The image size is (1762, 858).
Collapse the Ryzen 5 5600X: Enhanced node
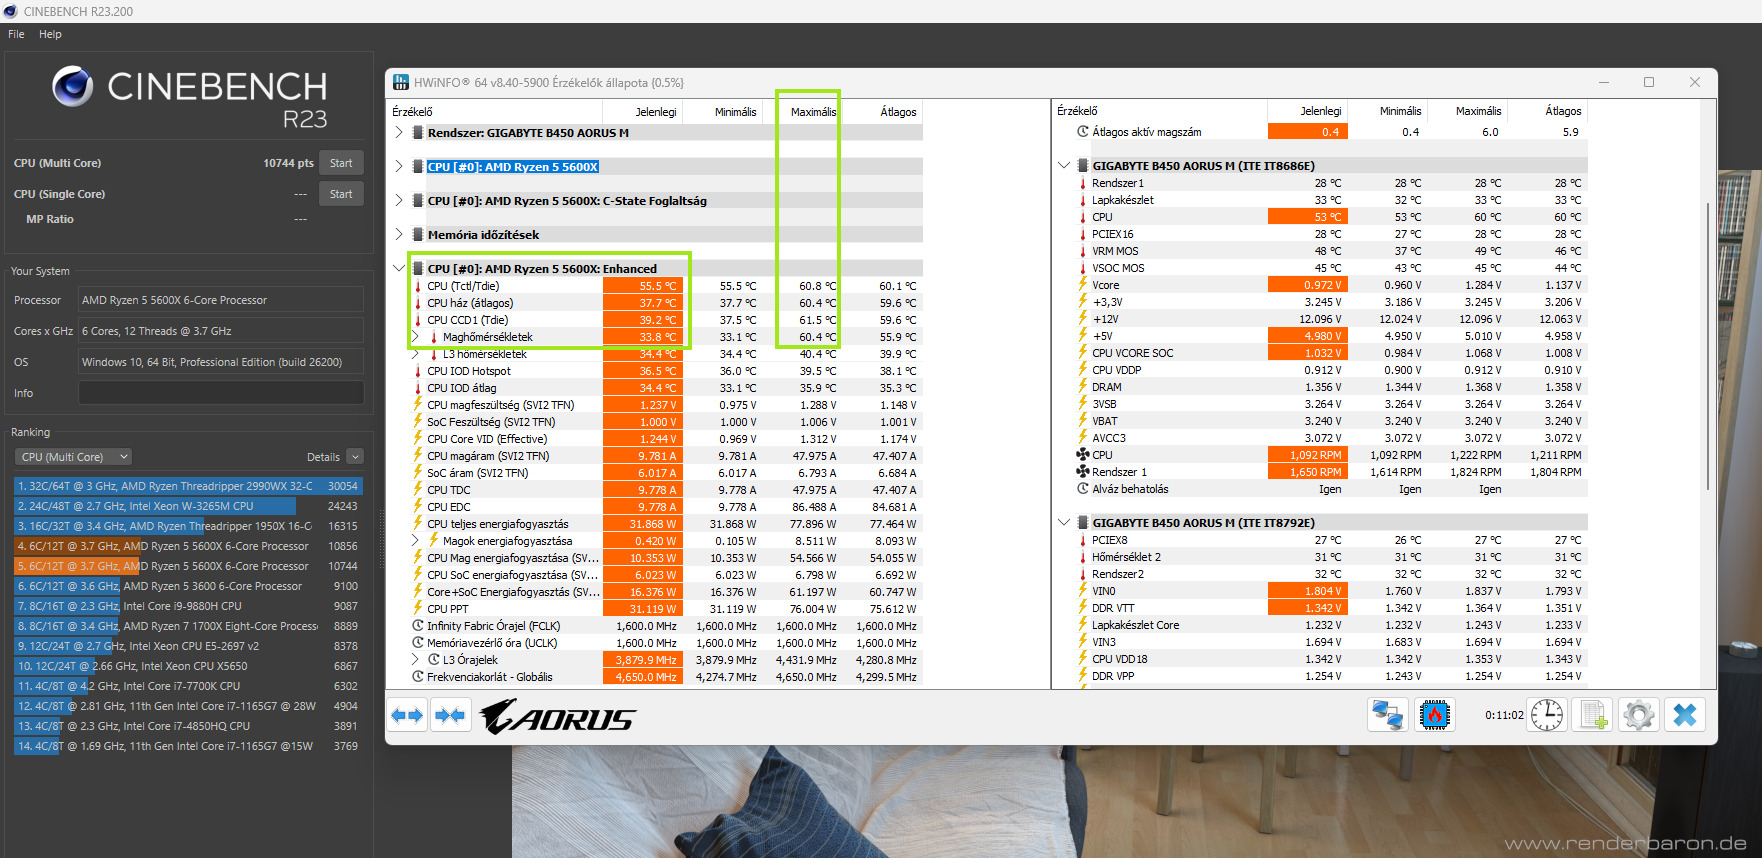pyautogui.click(x=399, y=269)
